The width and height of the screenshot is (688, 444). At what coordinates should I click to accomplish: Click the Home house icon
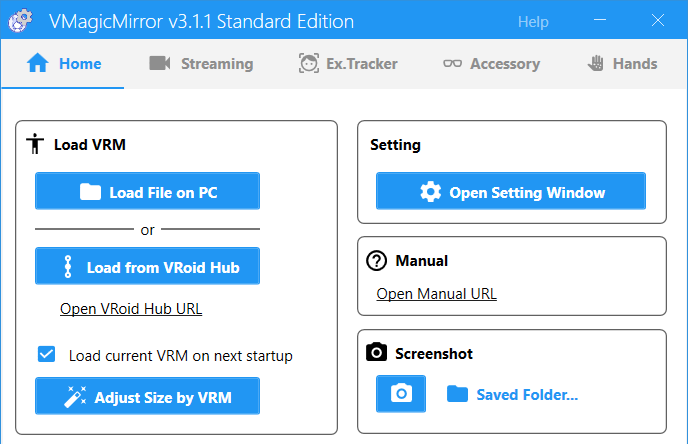38,63
